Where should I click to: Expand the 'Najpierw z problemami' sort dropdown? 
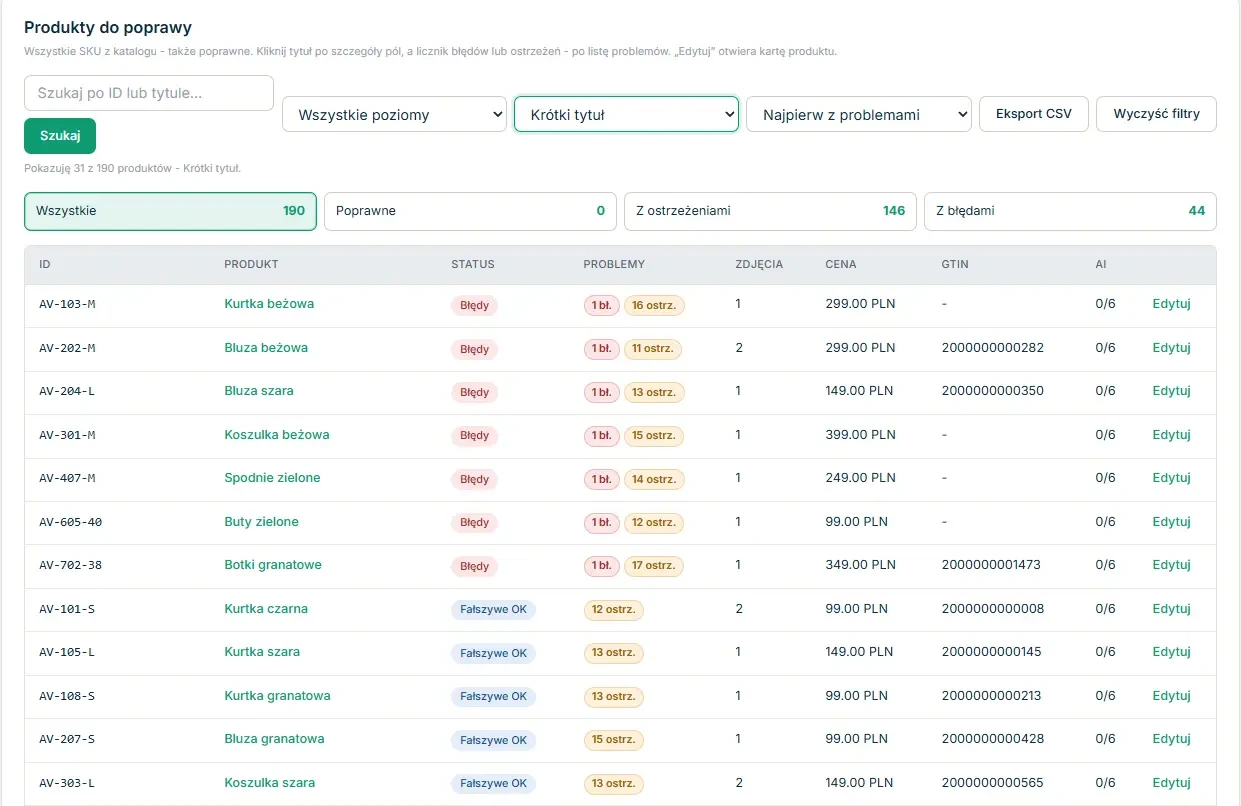[x=859, y=114]
